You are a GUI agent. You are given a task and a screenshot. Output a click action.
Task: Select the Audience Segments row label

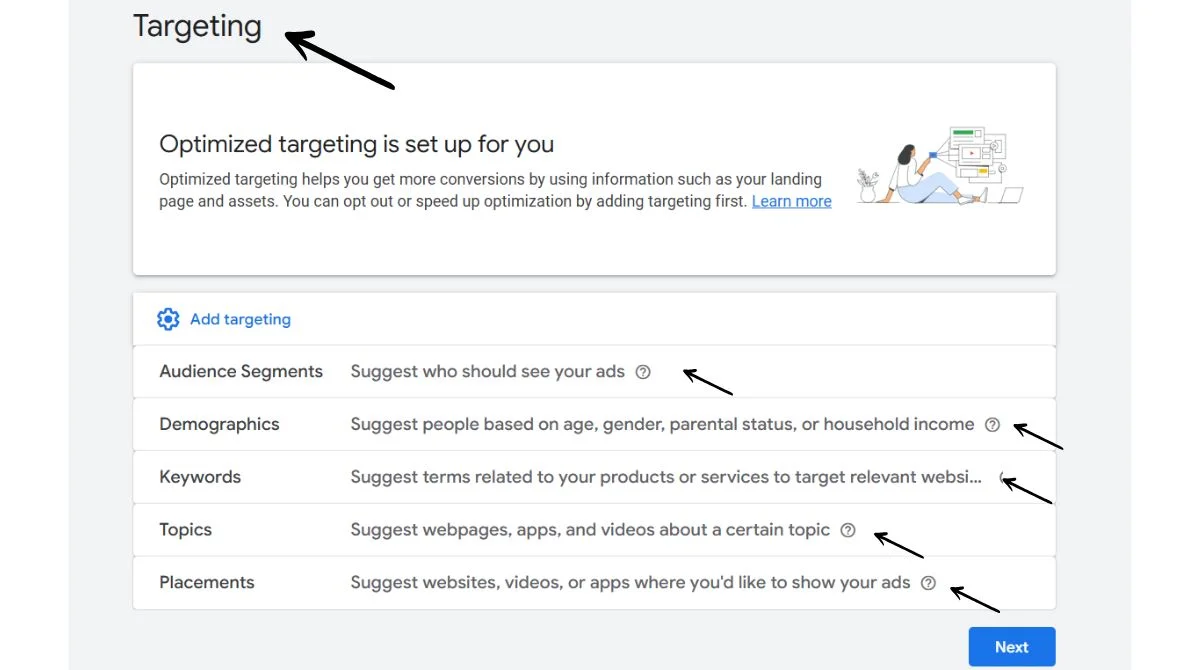click(x=241, y=372)
